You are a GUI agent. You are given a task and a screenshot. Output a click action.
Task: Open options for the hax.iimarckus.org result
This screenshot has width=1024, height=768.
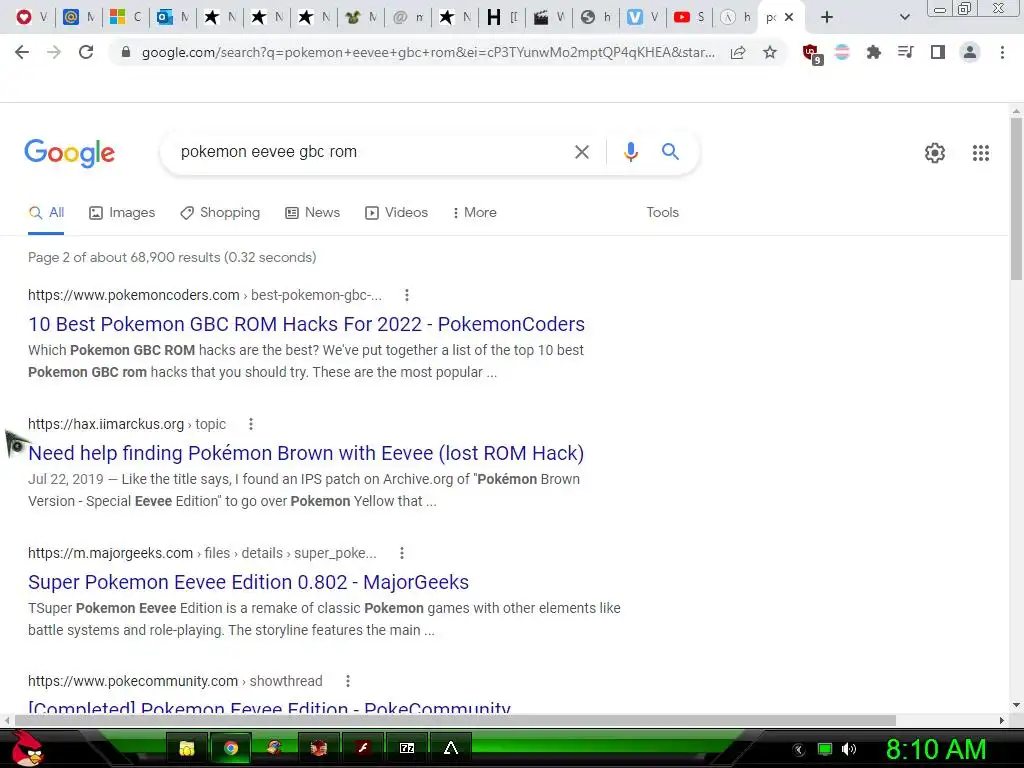(251, 424)
